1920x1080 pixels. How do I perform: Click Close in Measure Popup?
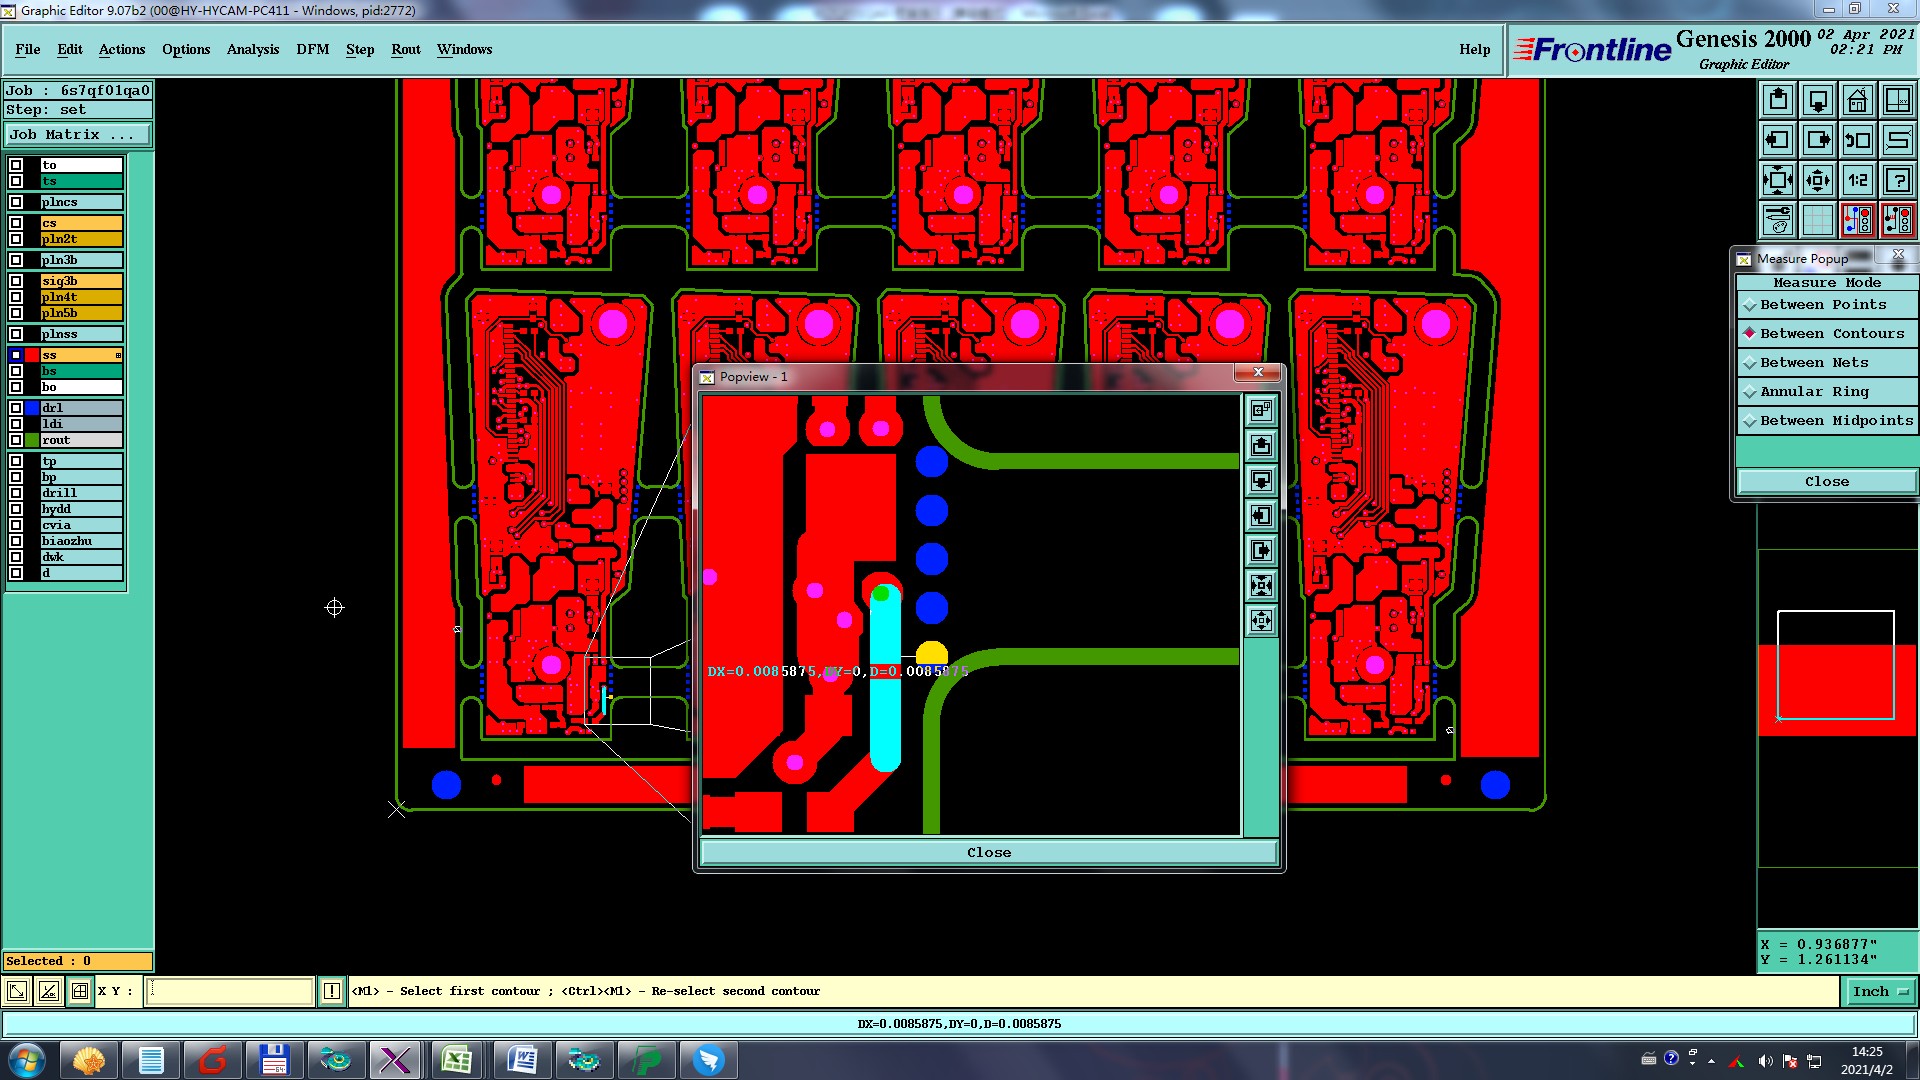[x=1826, y=481]
